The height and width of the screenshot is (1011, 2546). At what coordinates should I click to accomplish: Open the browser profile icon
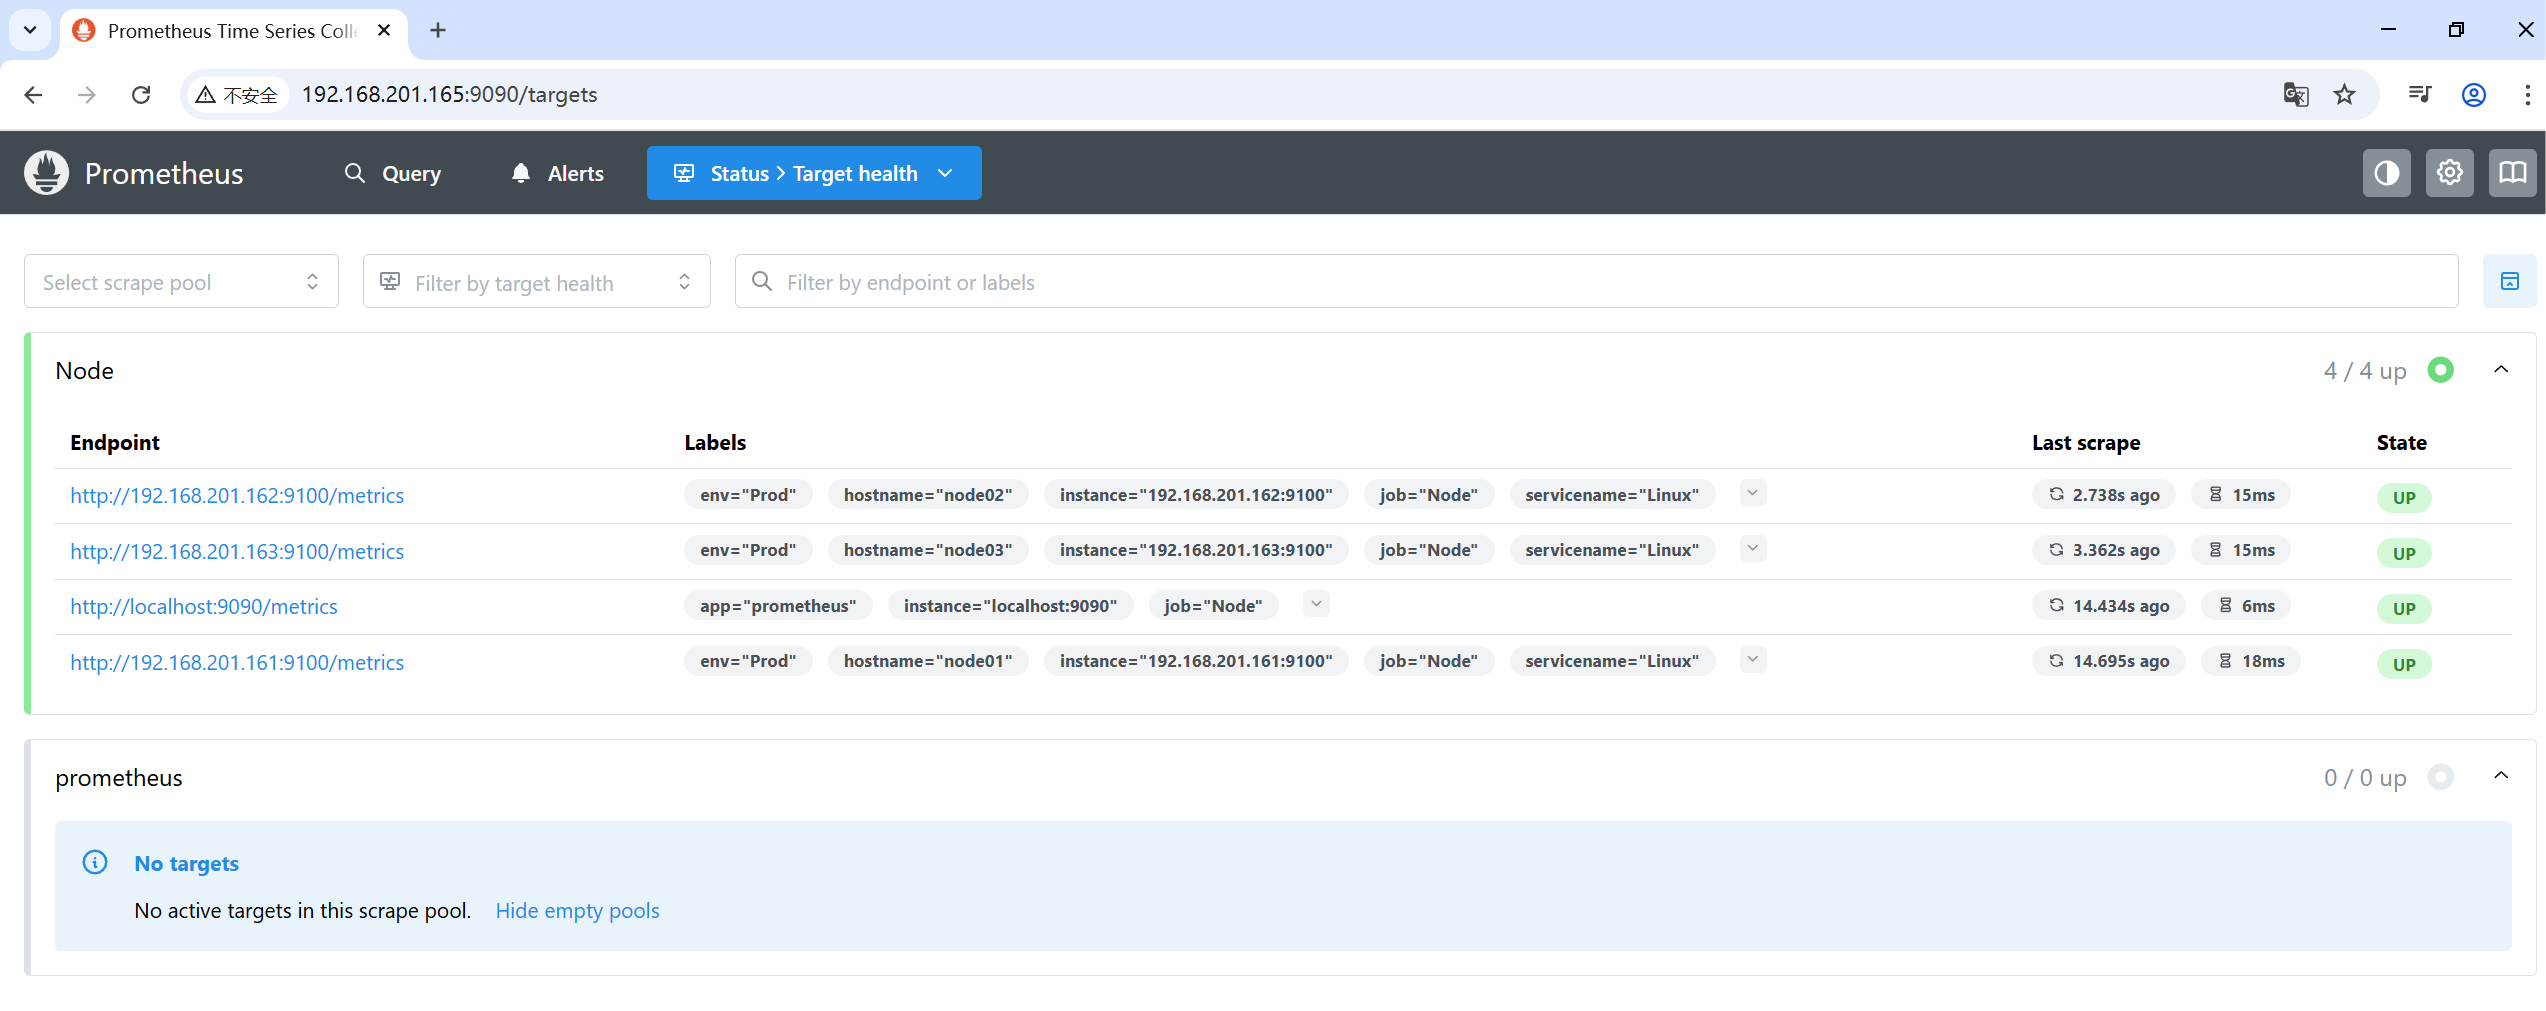pyautogui.click(x=2473, y=95)
